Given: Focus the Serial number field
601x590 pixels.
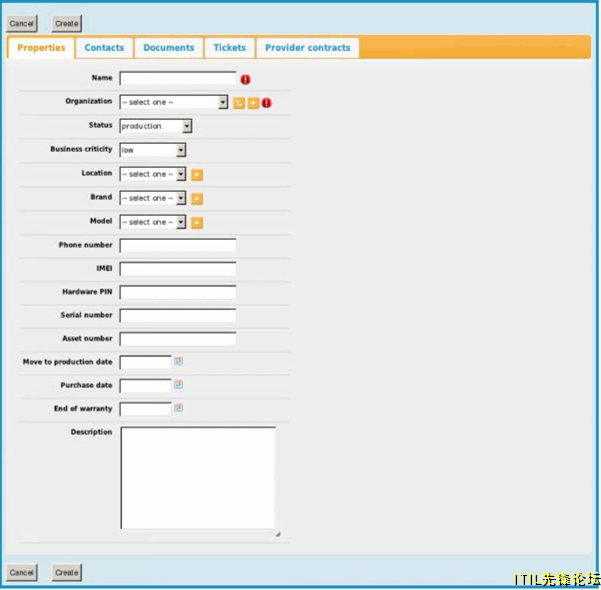Looking at the screenshot, I should click(x=178, y=316).
